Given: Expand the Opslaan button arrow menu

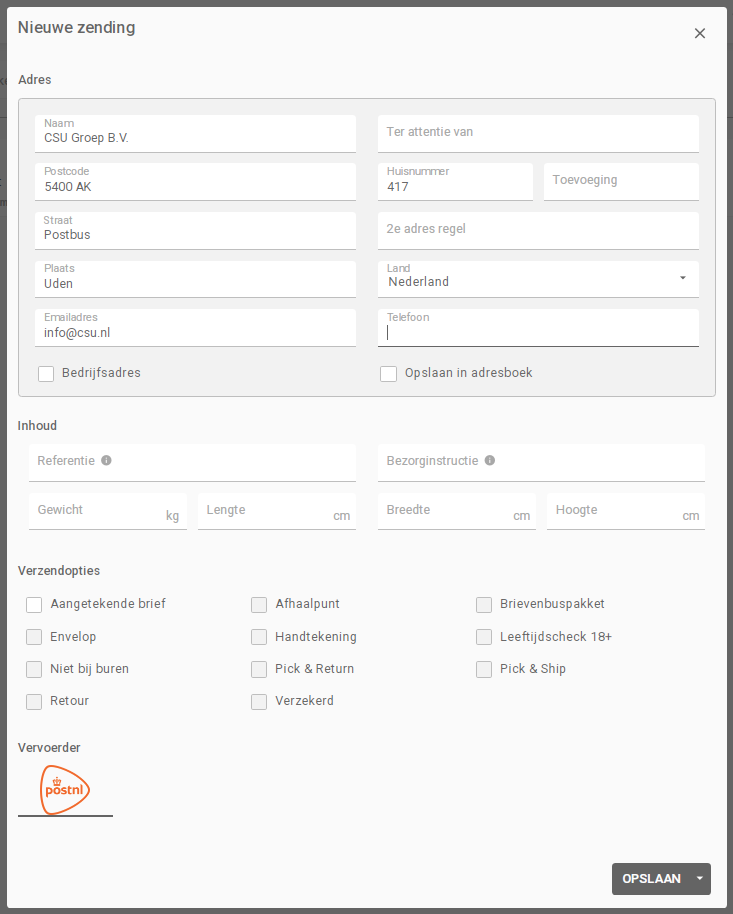Looking at the screenshot, I should [x=700, y=879].
